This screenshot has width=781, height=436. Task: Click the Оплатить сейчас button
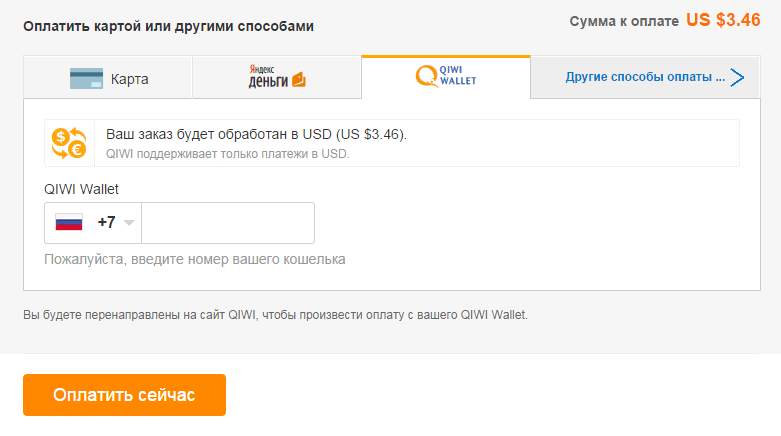tap(125, 395)
